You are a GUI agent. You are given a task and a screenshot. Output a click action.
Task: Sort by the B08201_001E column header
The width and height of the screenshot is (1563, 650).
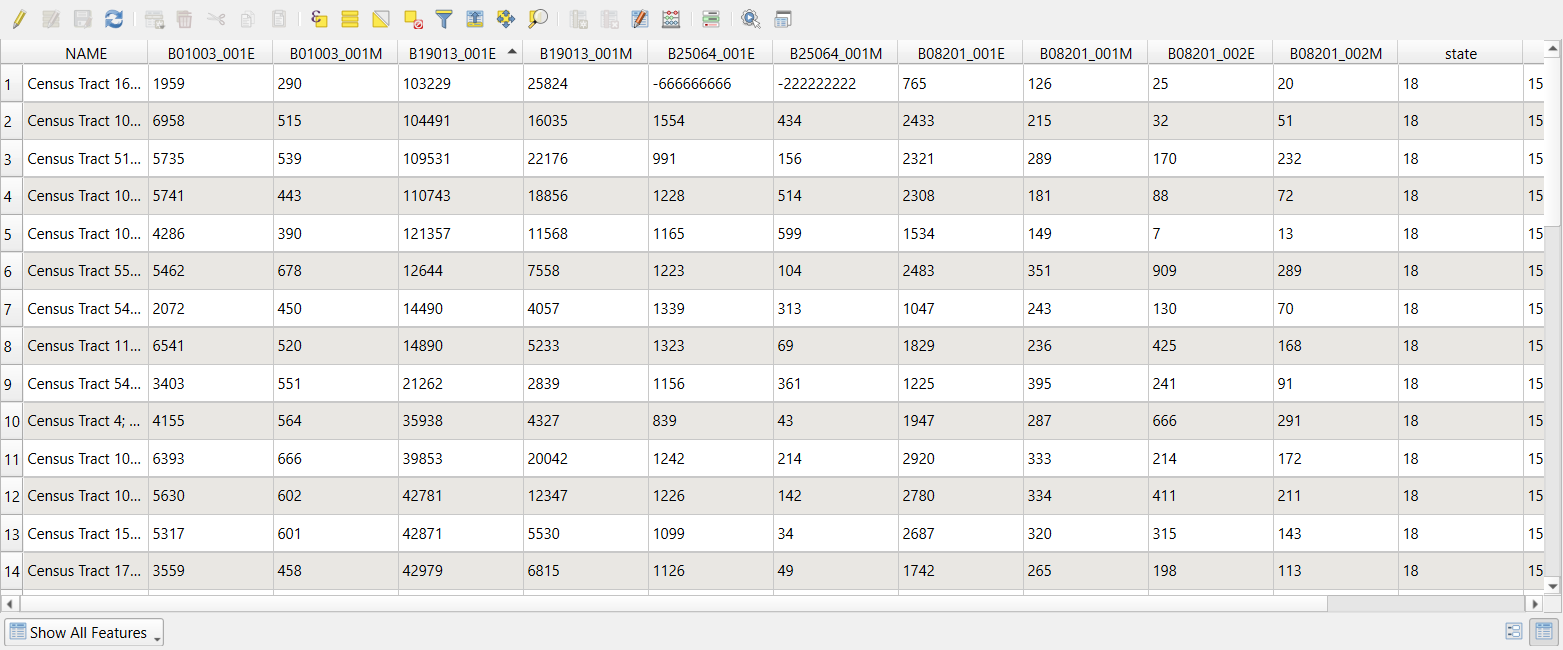[x=960, y=53]
